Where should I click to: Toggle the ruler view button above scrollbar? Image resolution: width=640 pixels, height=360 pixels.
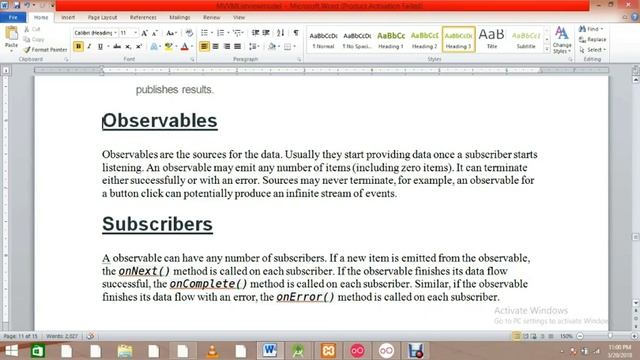coord(636,70)
